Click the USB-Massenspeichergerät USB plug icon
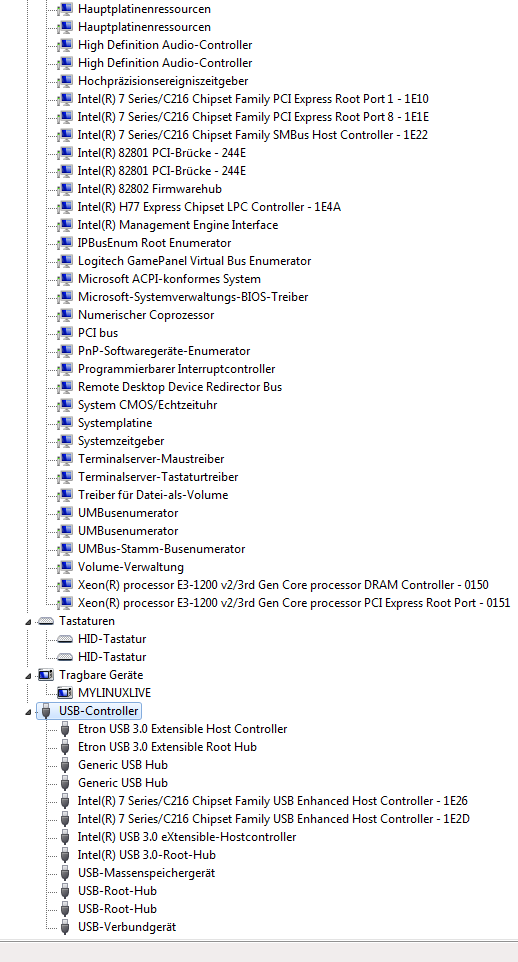 coord(65,872)
